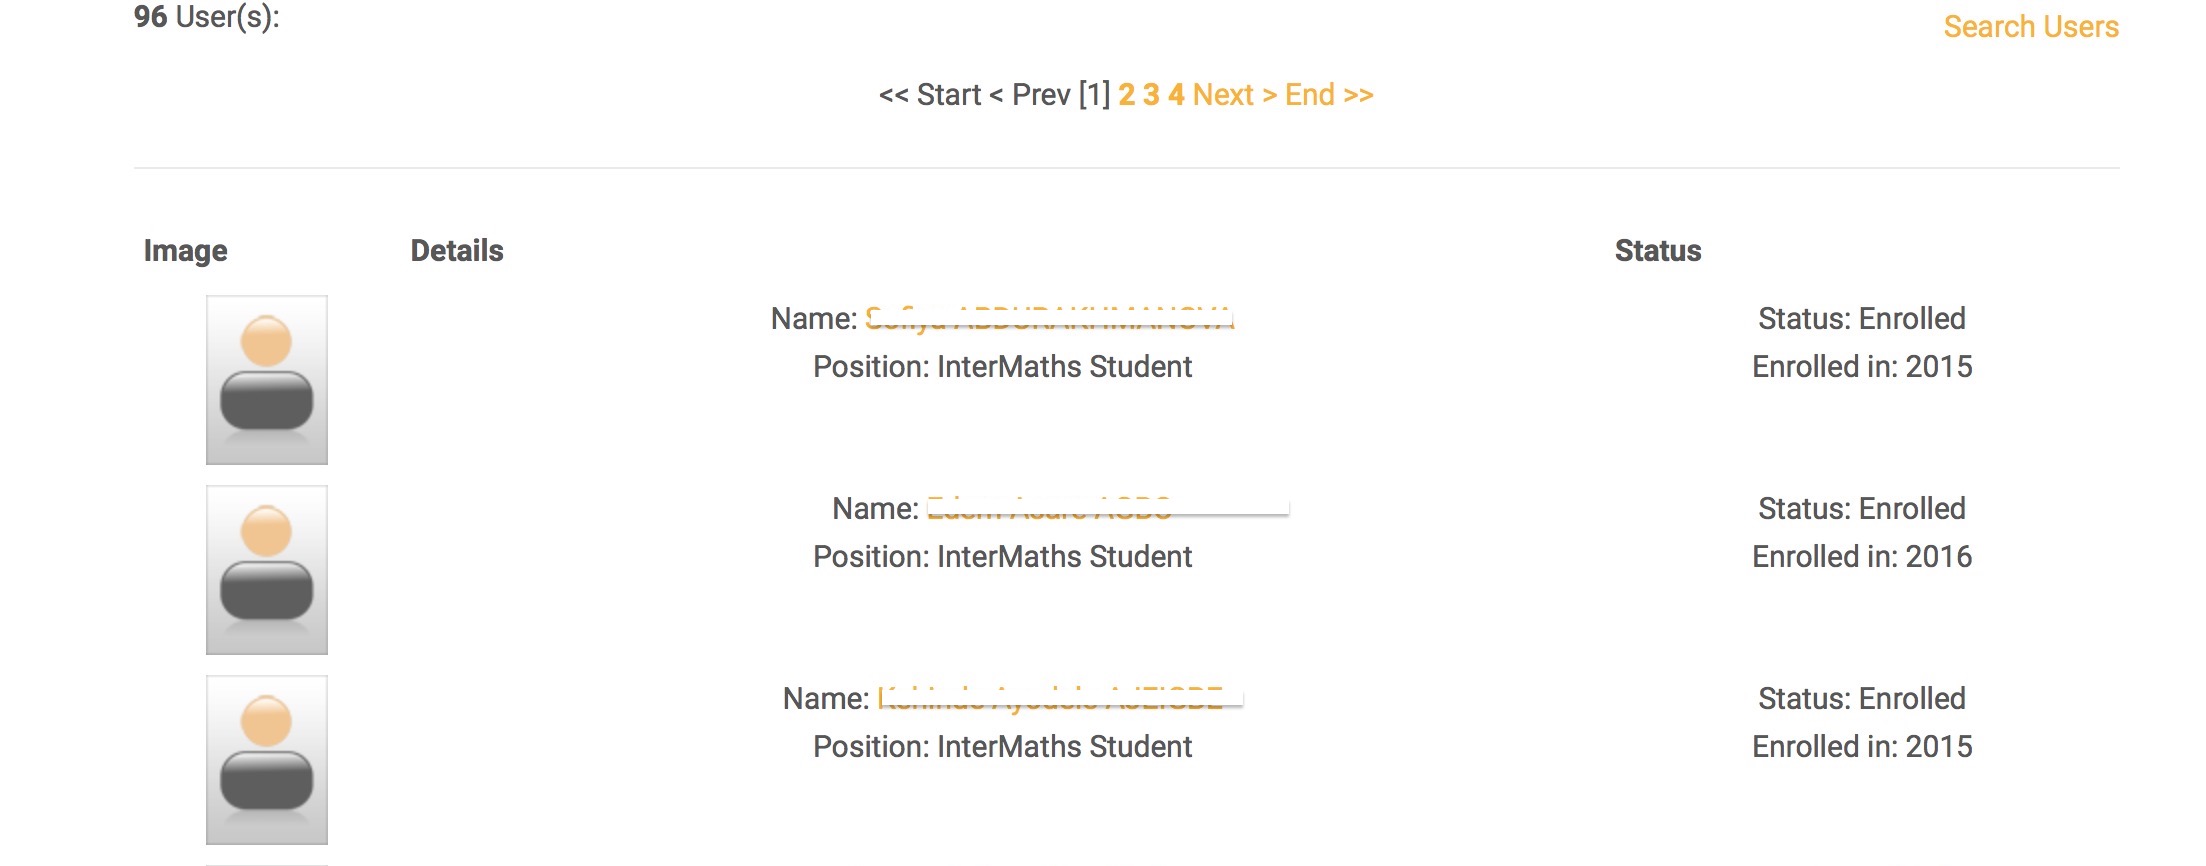Click the Status column header
This screenshot has height=866, width=2206.
tap(1657, 251)
